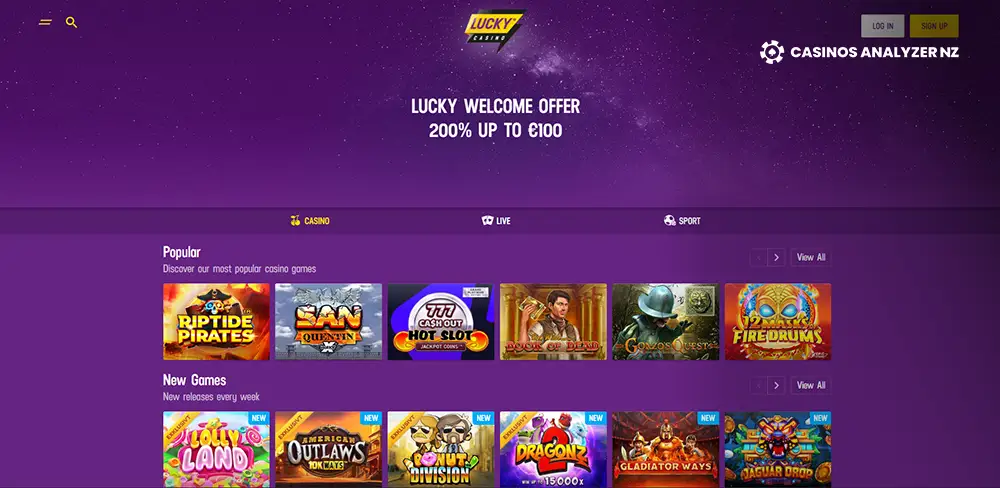1000x488 pixels.
Task: Click the Log In button
Action: click(883, 26)
